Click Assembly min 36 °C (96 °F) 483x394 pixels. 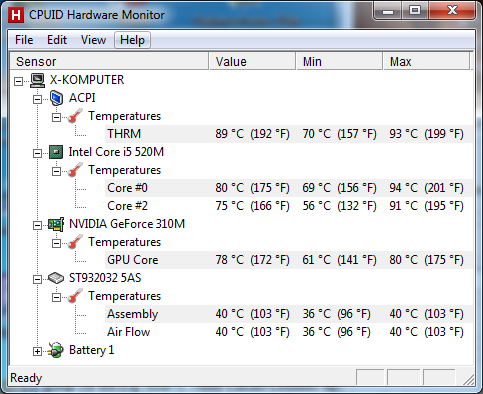point(336,314)
